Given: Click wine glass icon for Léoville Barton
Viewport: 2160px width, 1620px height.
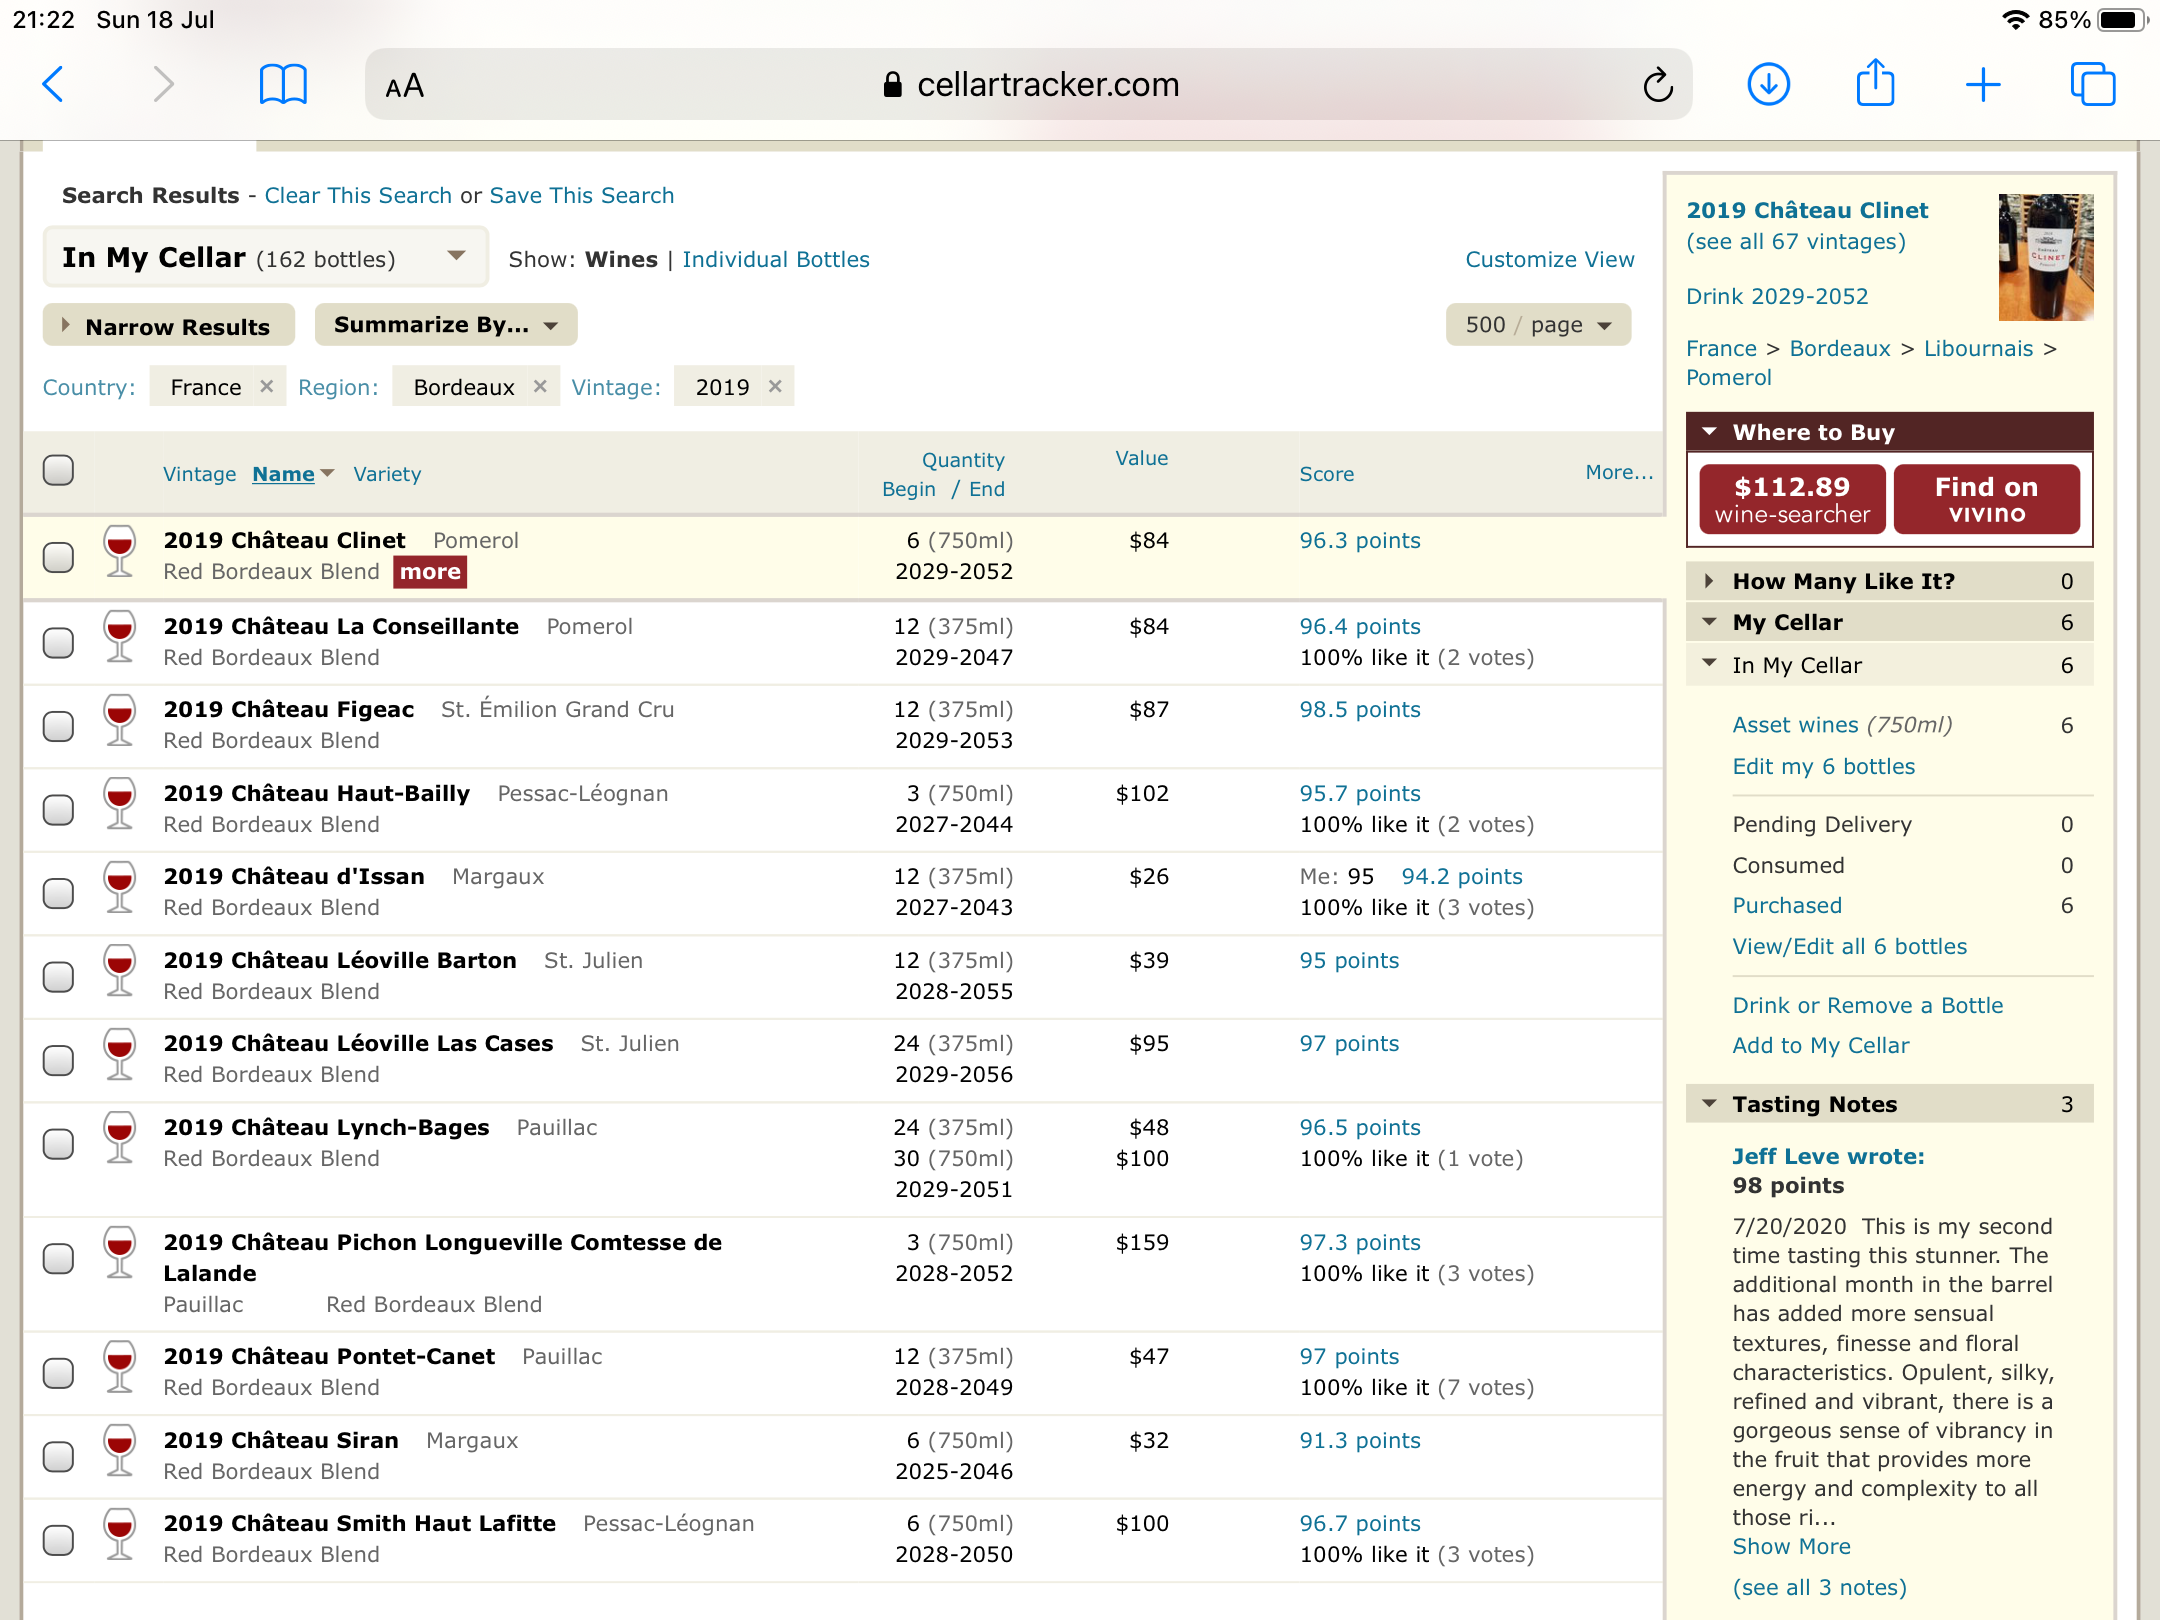Looking at the screenshot, I should point(119,971).
